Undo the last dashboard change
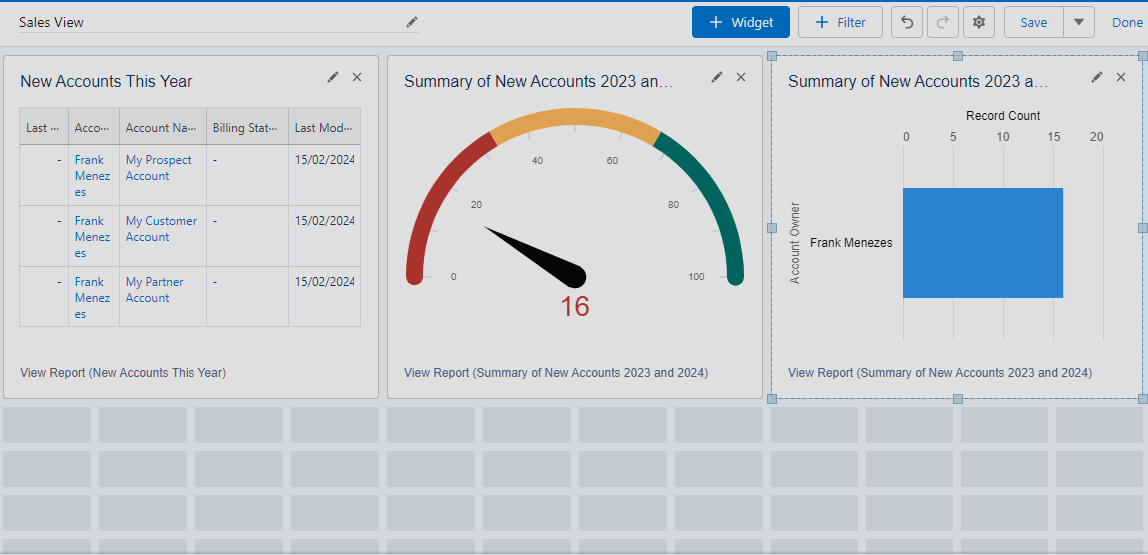The height and width of the screenshot is (555, 1148). click(x=906, y=22)
